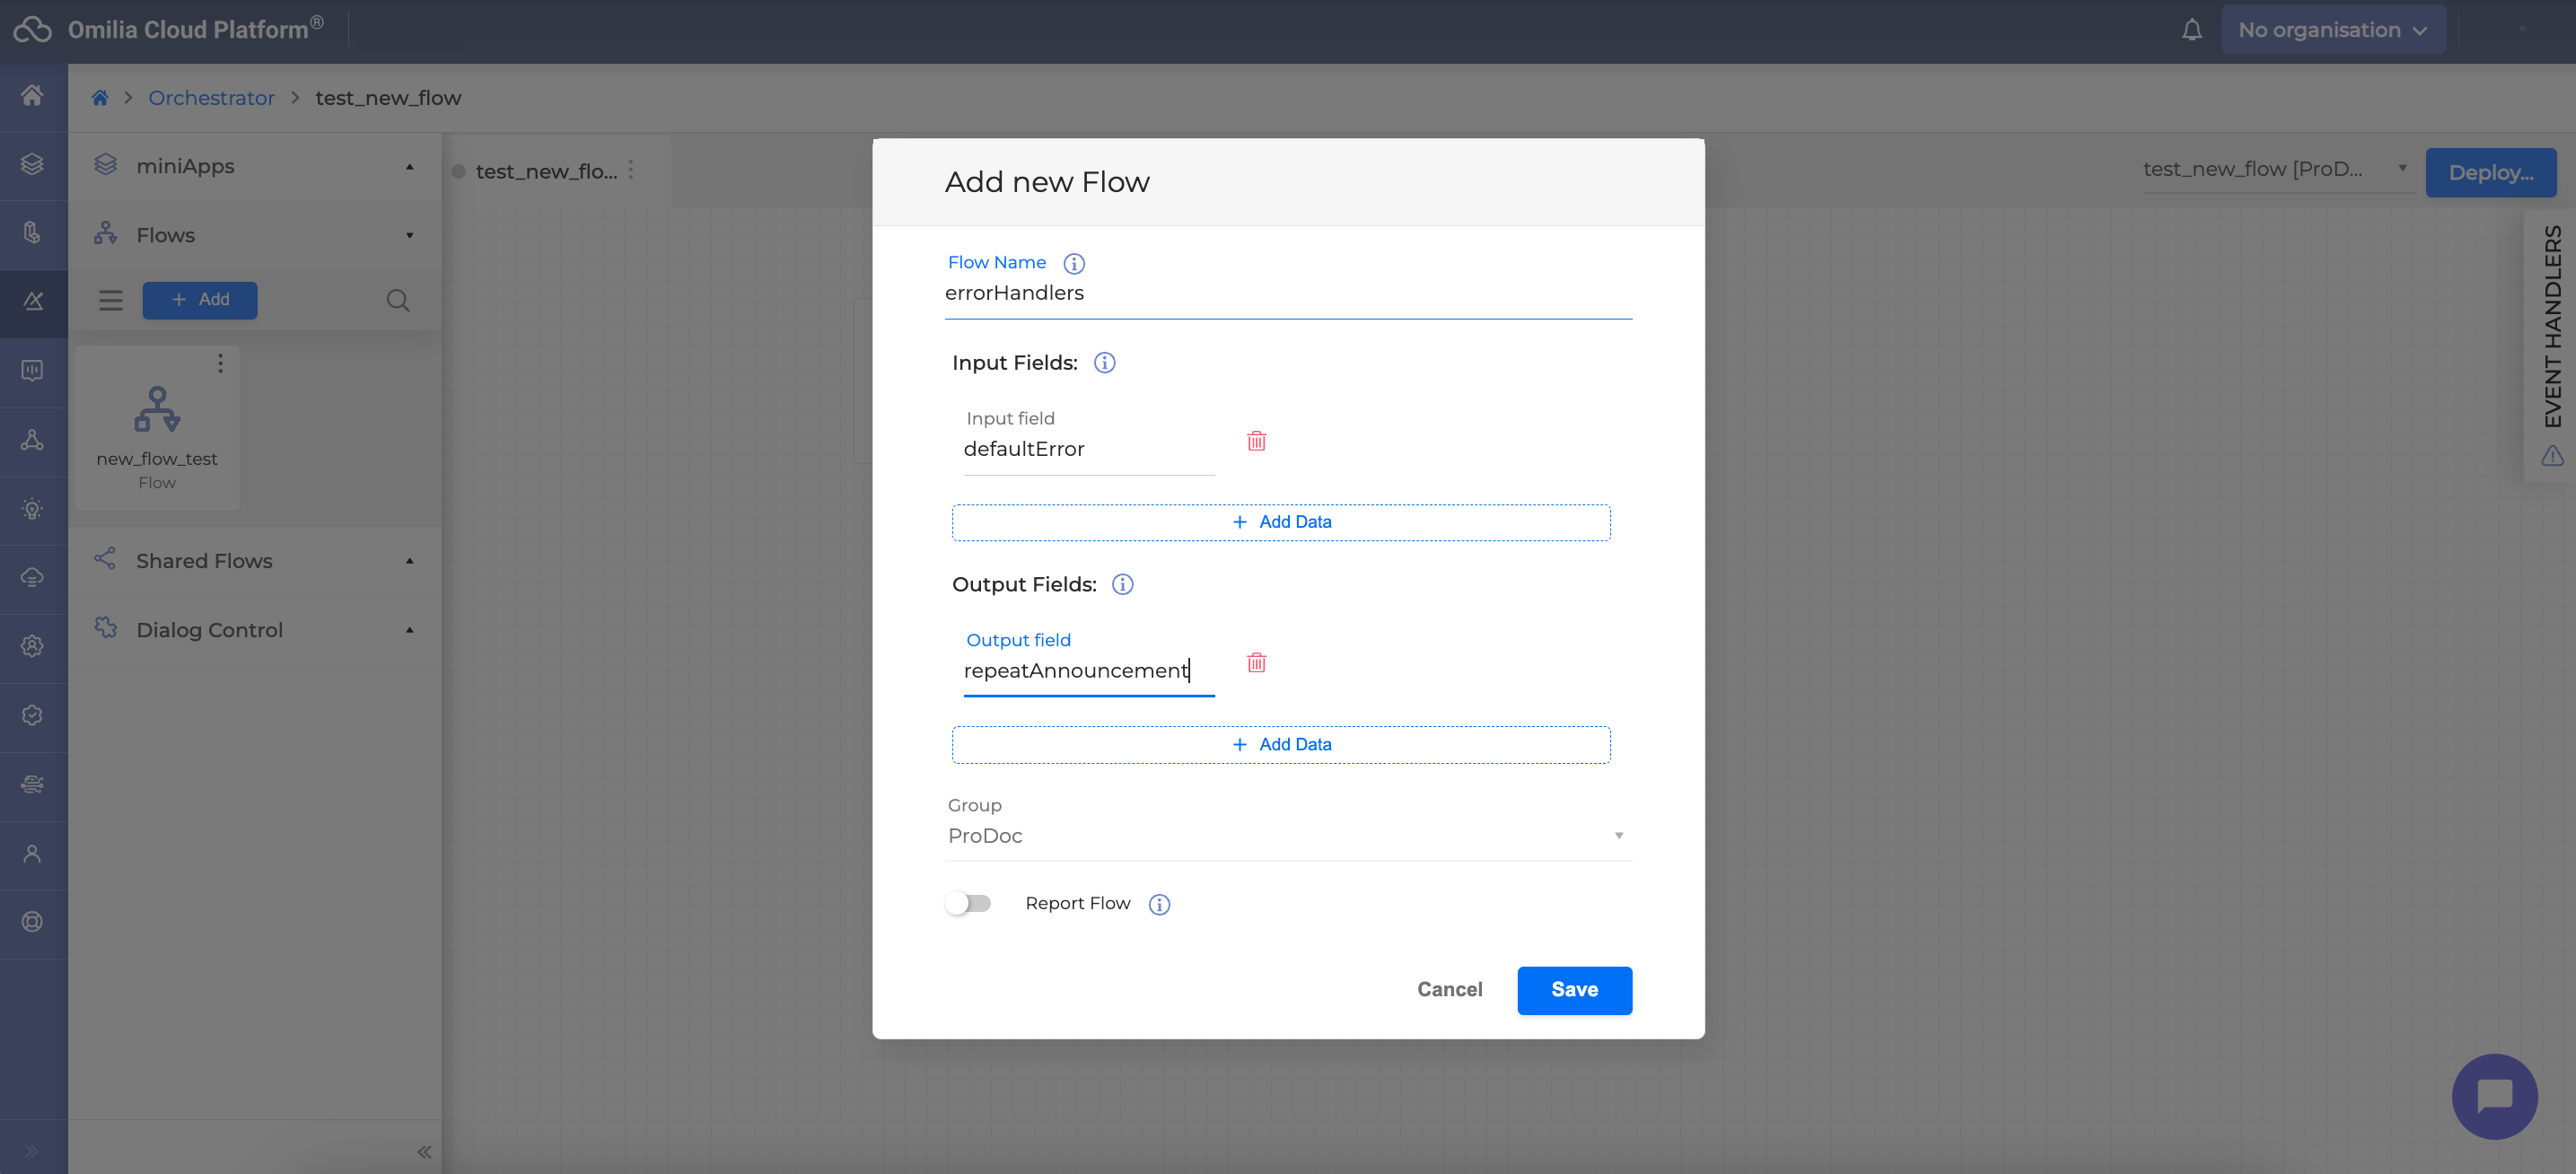2576x1174 pixels.
Task: Click the Report Flow info icon
Action: click(1159, 904)
